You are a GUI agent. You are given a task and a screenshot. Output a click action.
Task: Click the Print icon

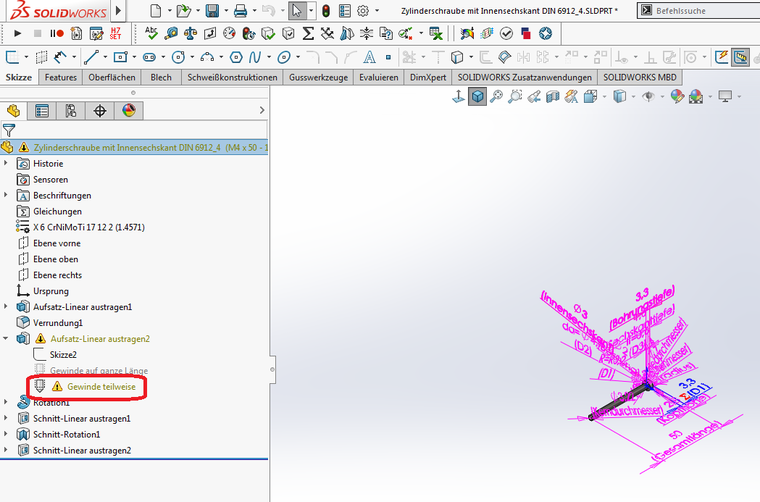coord(240,10)
